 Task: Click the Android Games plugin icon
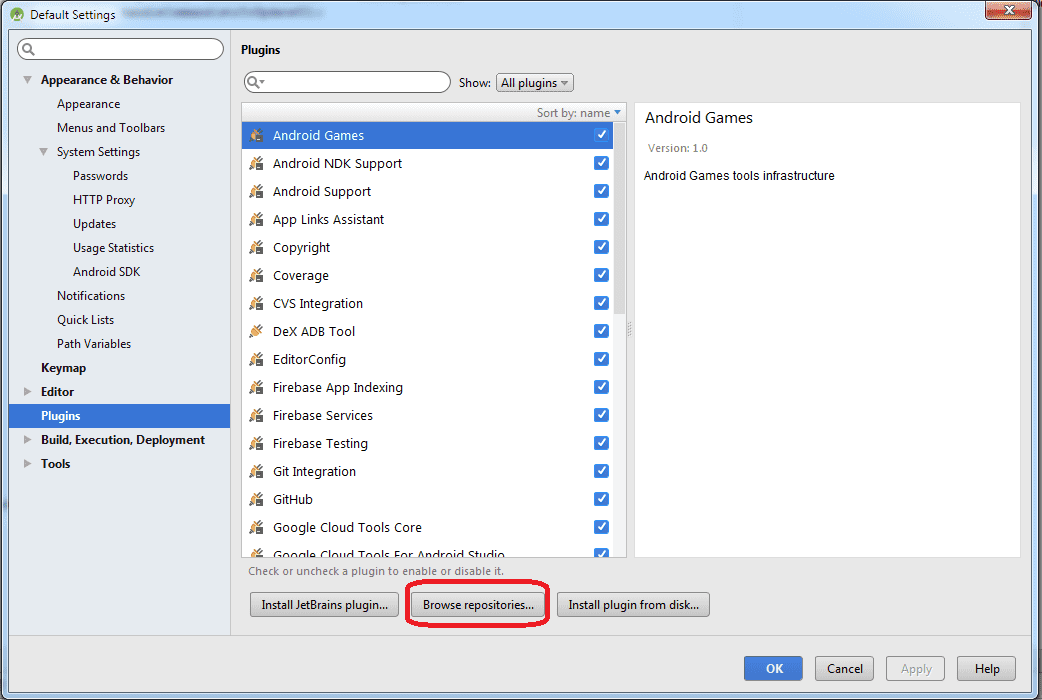click(x=257, y=135)
